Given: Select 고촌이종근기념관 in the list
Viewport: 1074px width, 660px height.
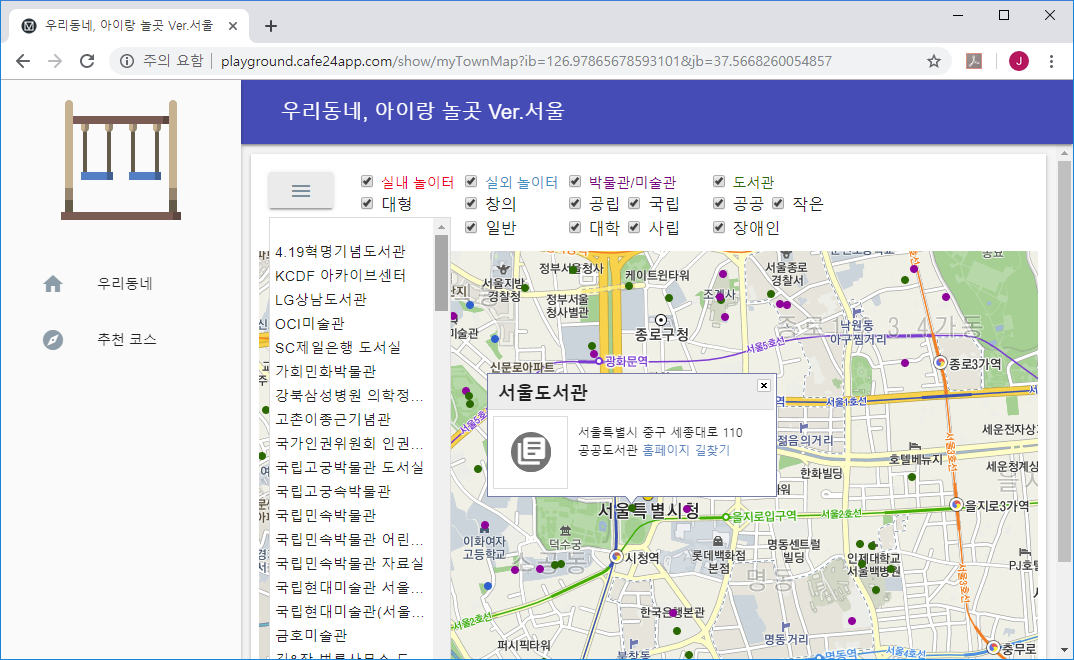Looking at the screenshot, I should click(x=333, y=420).
